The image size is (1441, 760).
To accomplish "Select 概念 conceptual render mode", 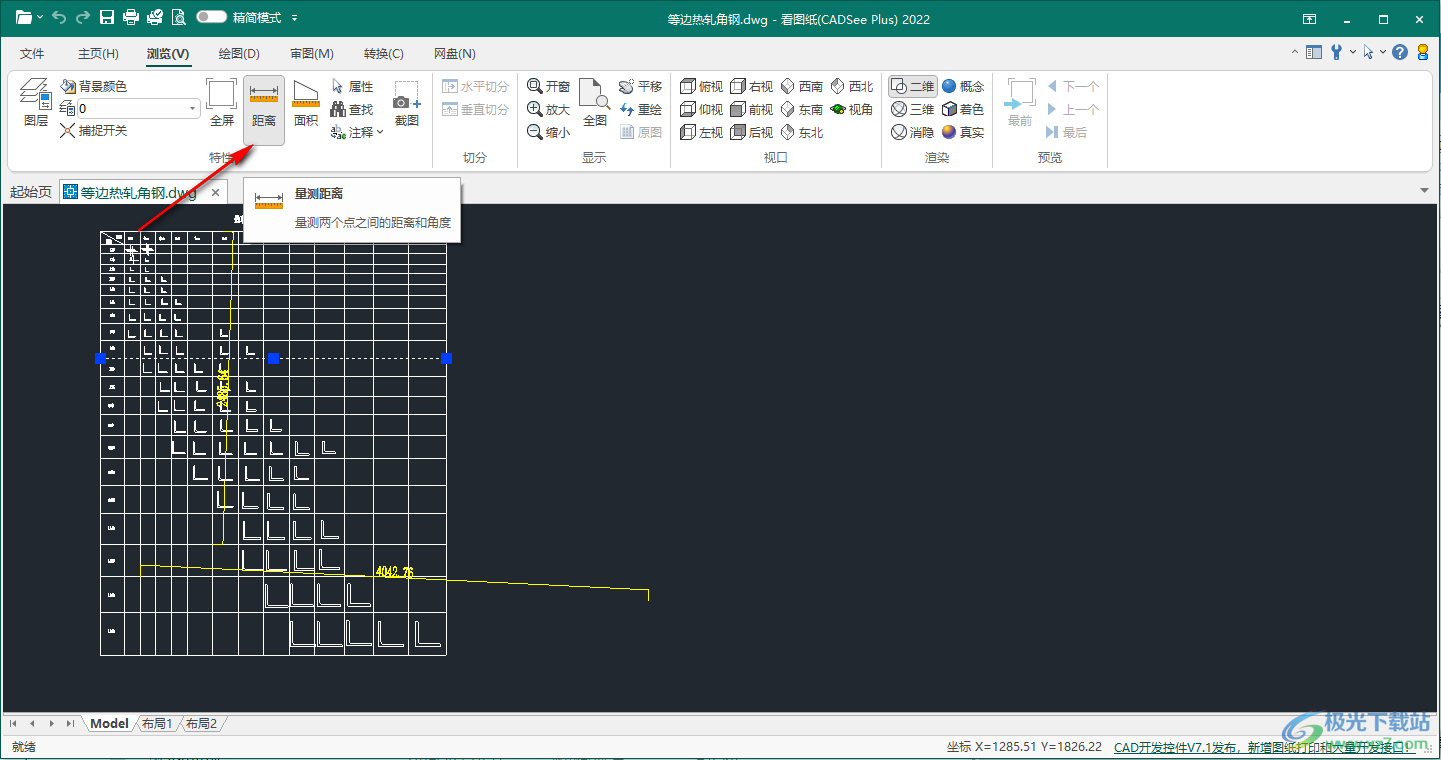I will click(x=963, y=87).
